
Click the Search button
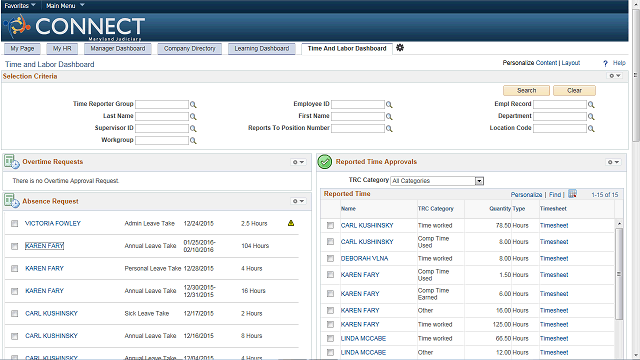click(527, 90)
